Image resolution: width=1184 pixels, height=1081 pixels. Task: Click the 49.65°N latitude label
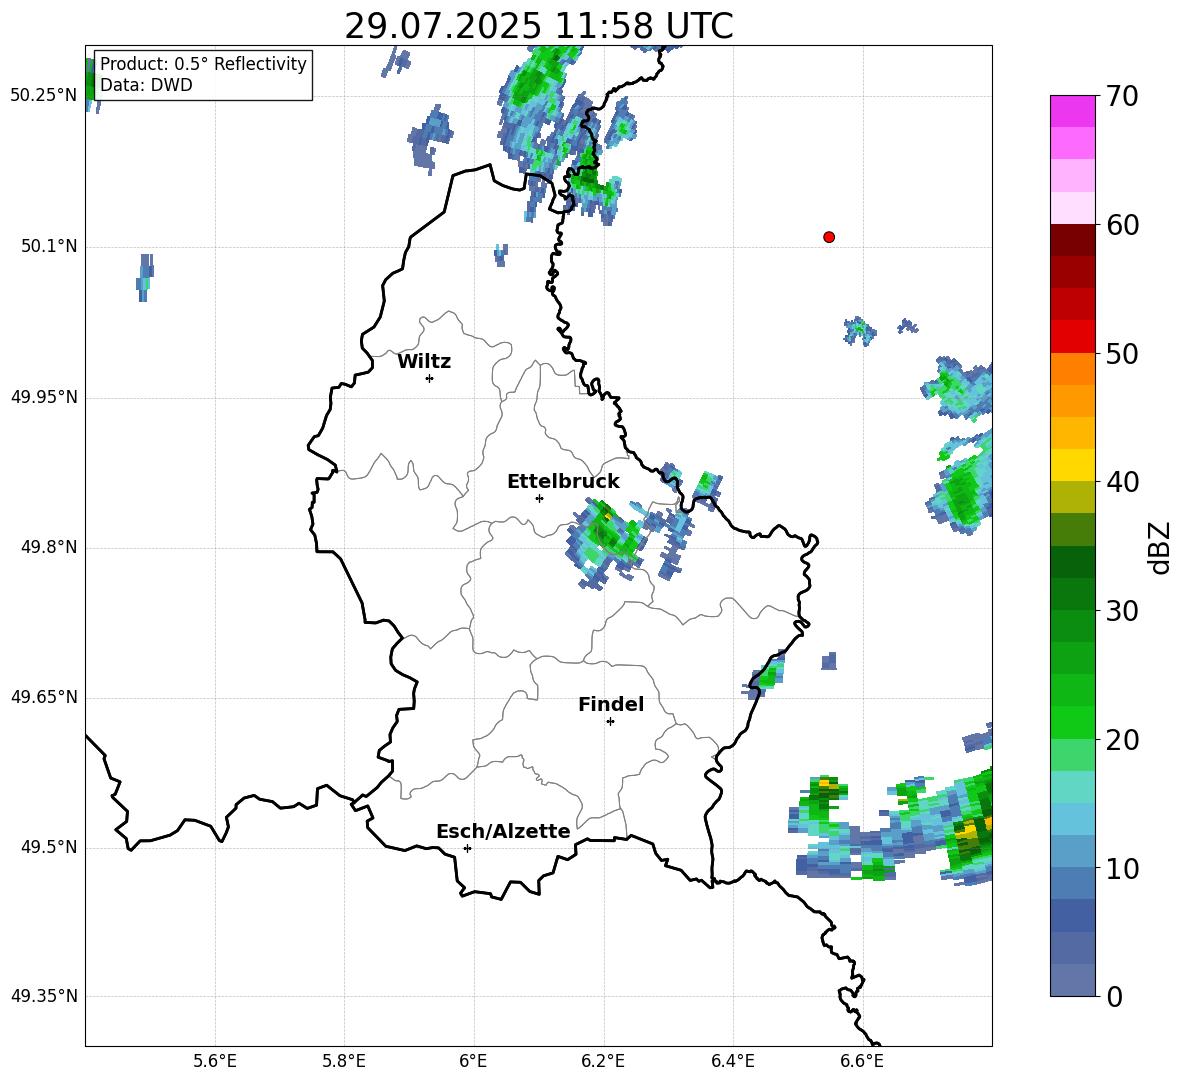tap(44, 696)
